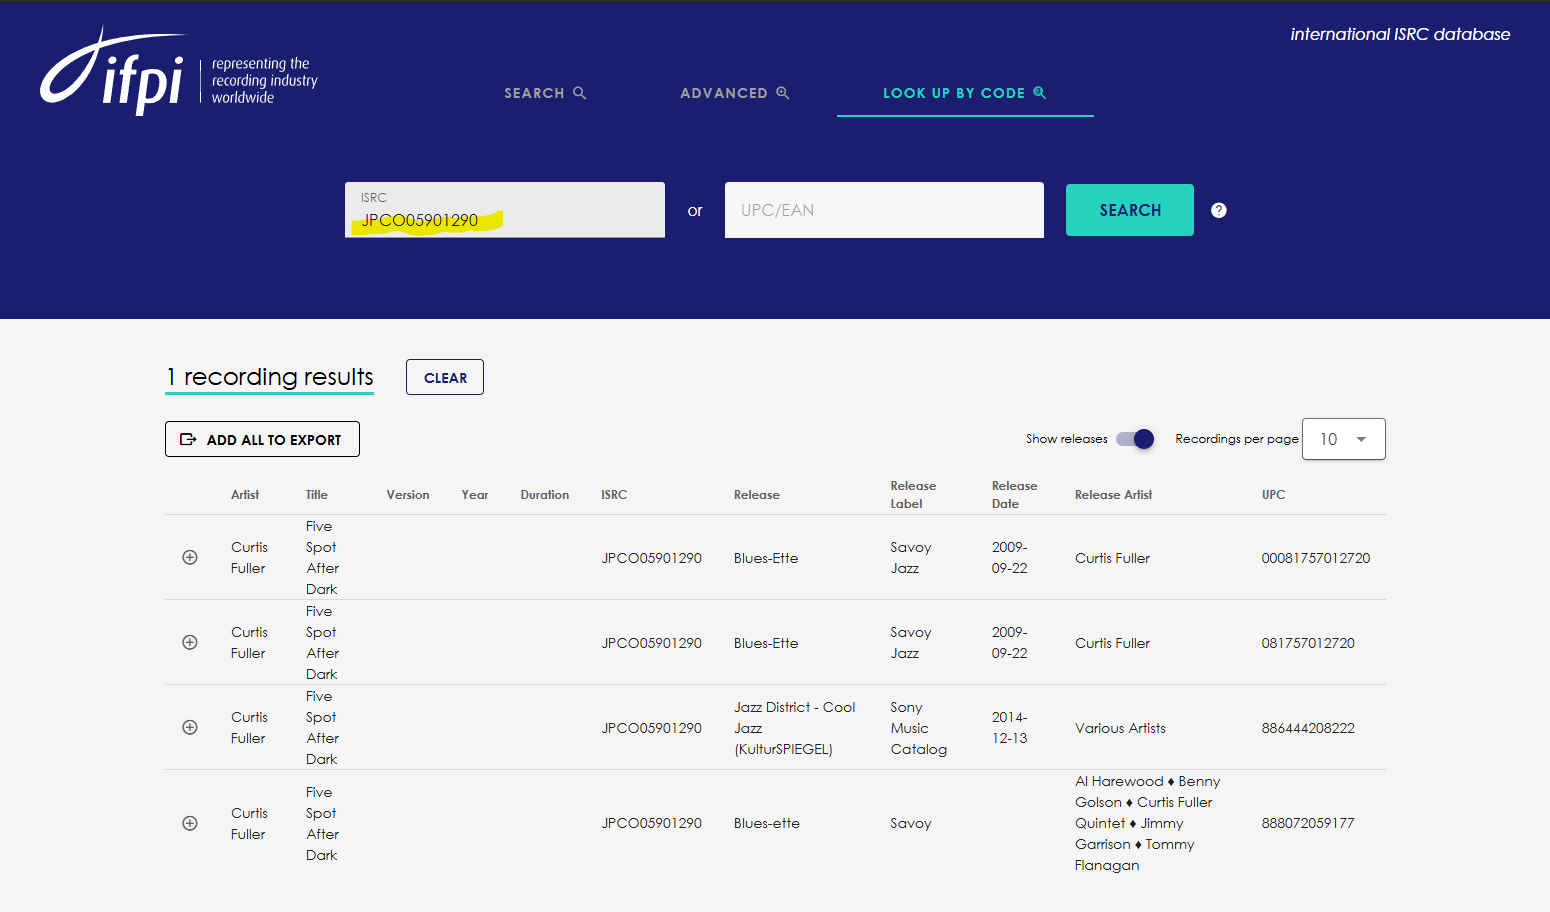The image size is (1550, 912).
Task: Toggle the Show releases switch
Action: pos(1135,439)
